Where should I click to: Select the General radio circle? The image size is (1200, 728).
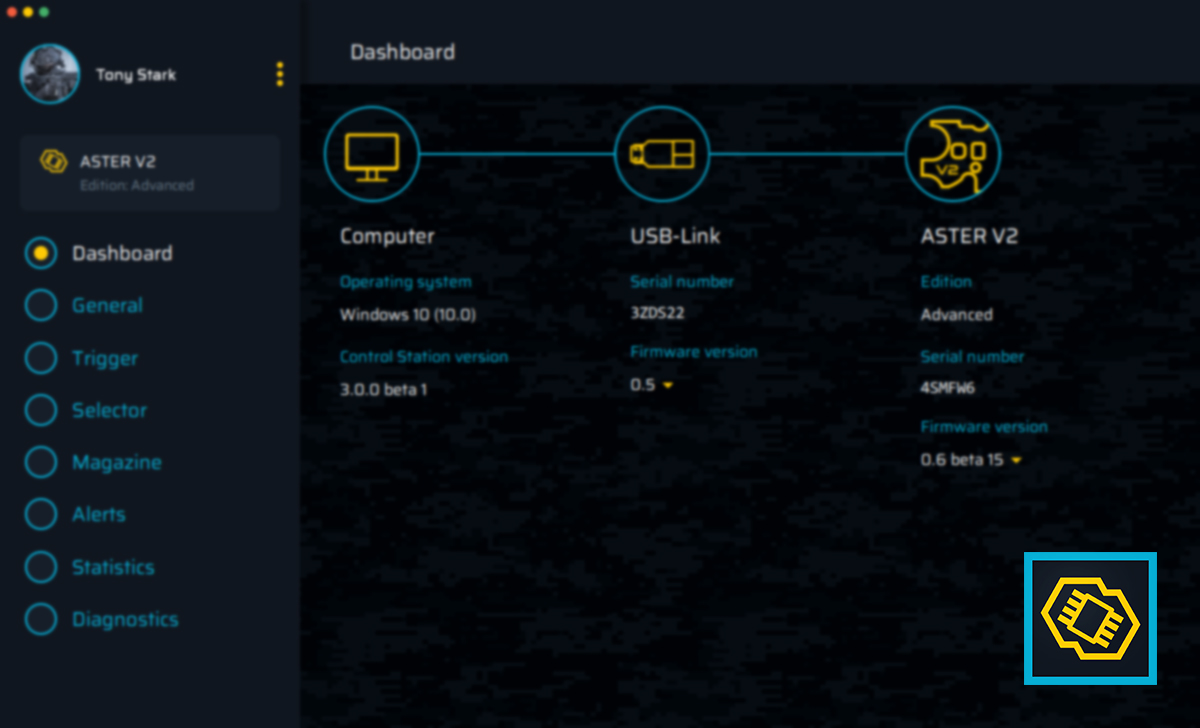click(x=41, y=306)
